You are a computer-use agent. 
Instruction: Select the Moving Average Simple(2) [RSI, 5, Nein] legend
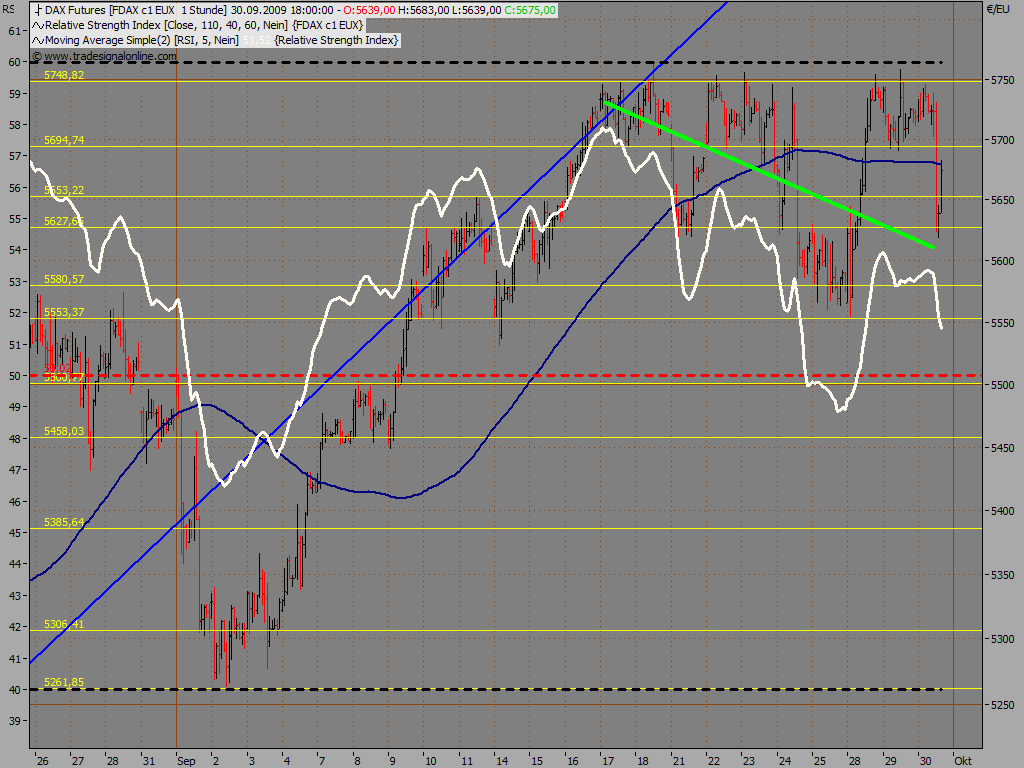(142, 40)
